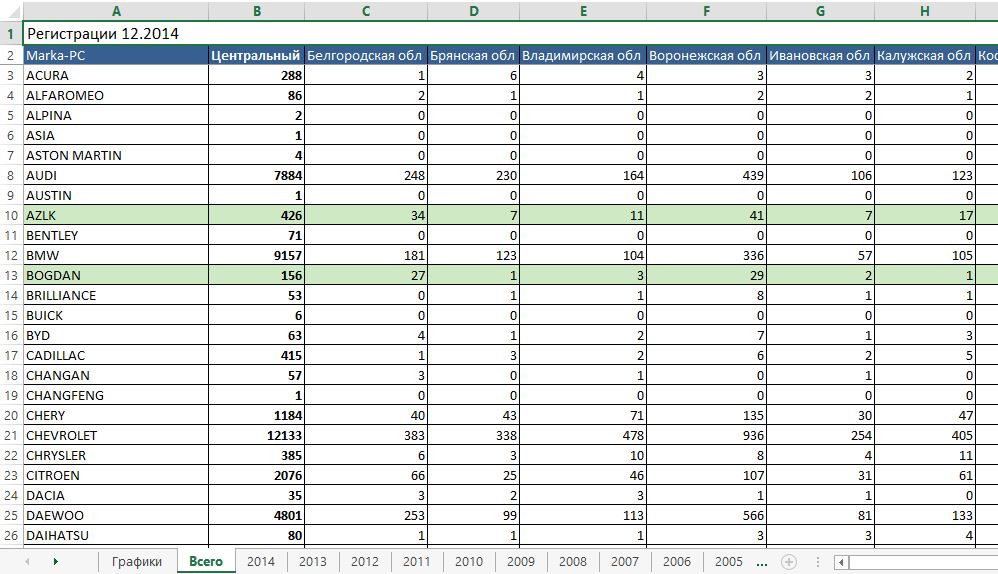
Task: Click the 'Брянская обл' header cell
Action: pos(474,55)
